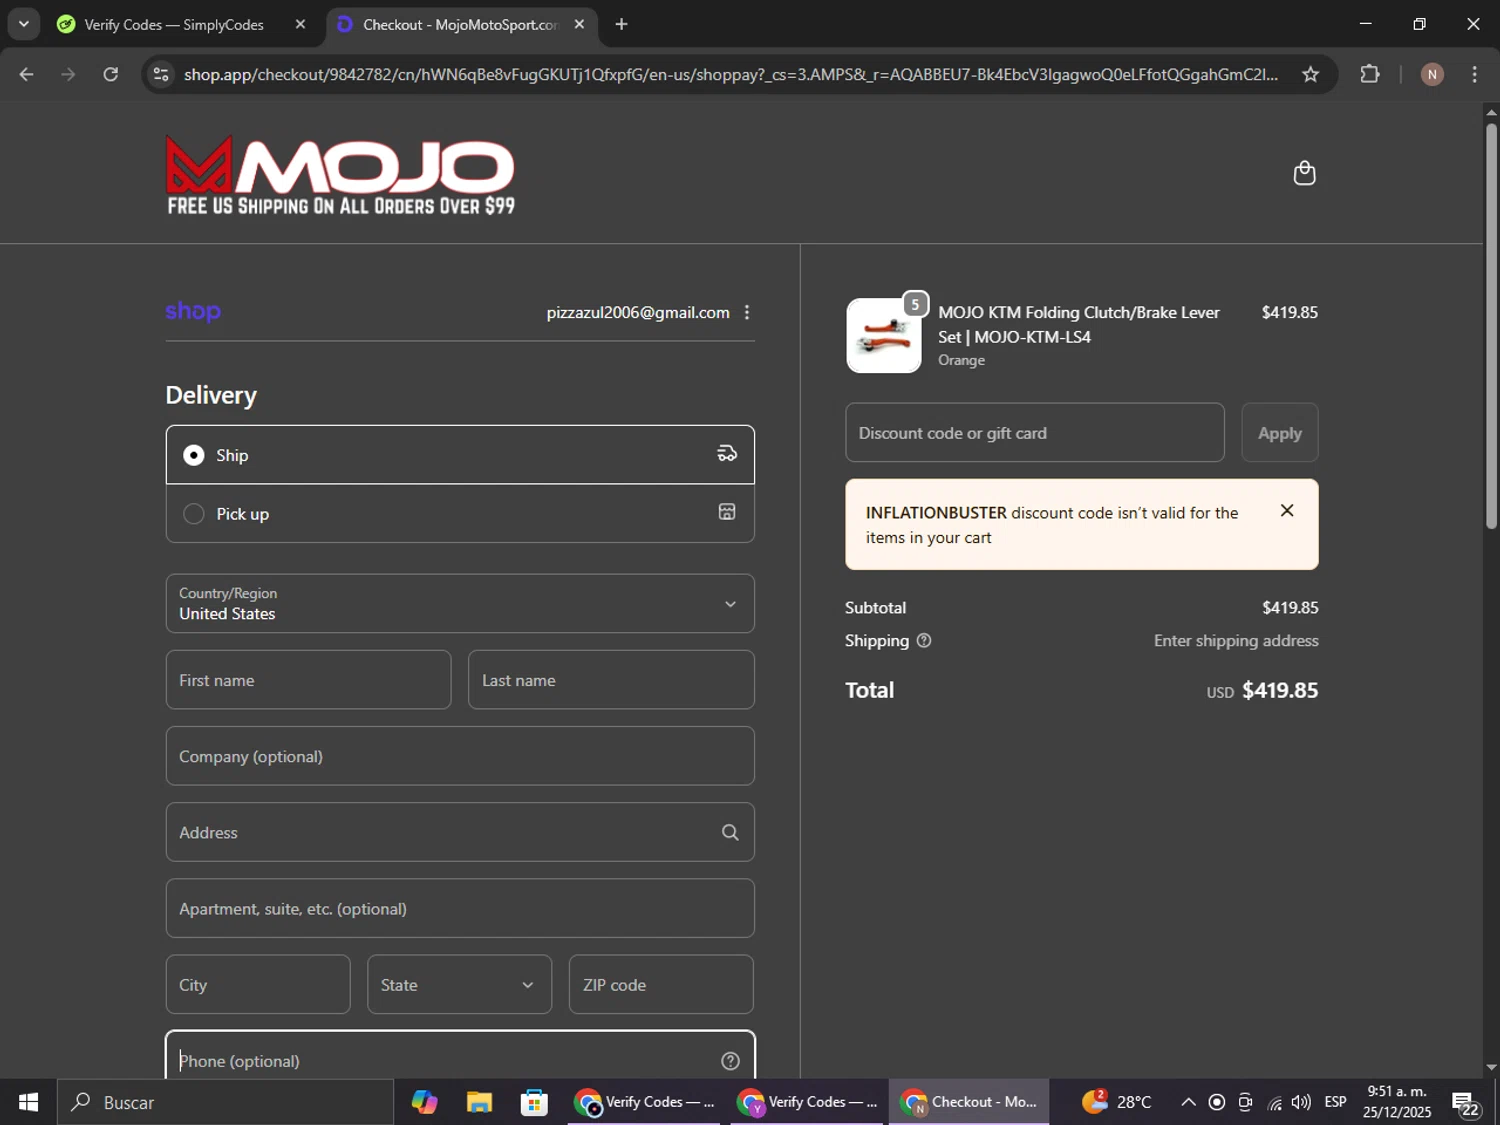Expand the Country/Region dropdown
1500x1125 pixels.
point(460,603)
